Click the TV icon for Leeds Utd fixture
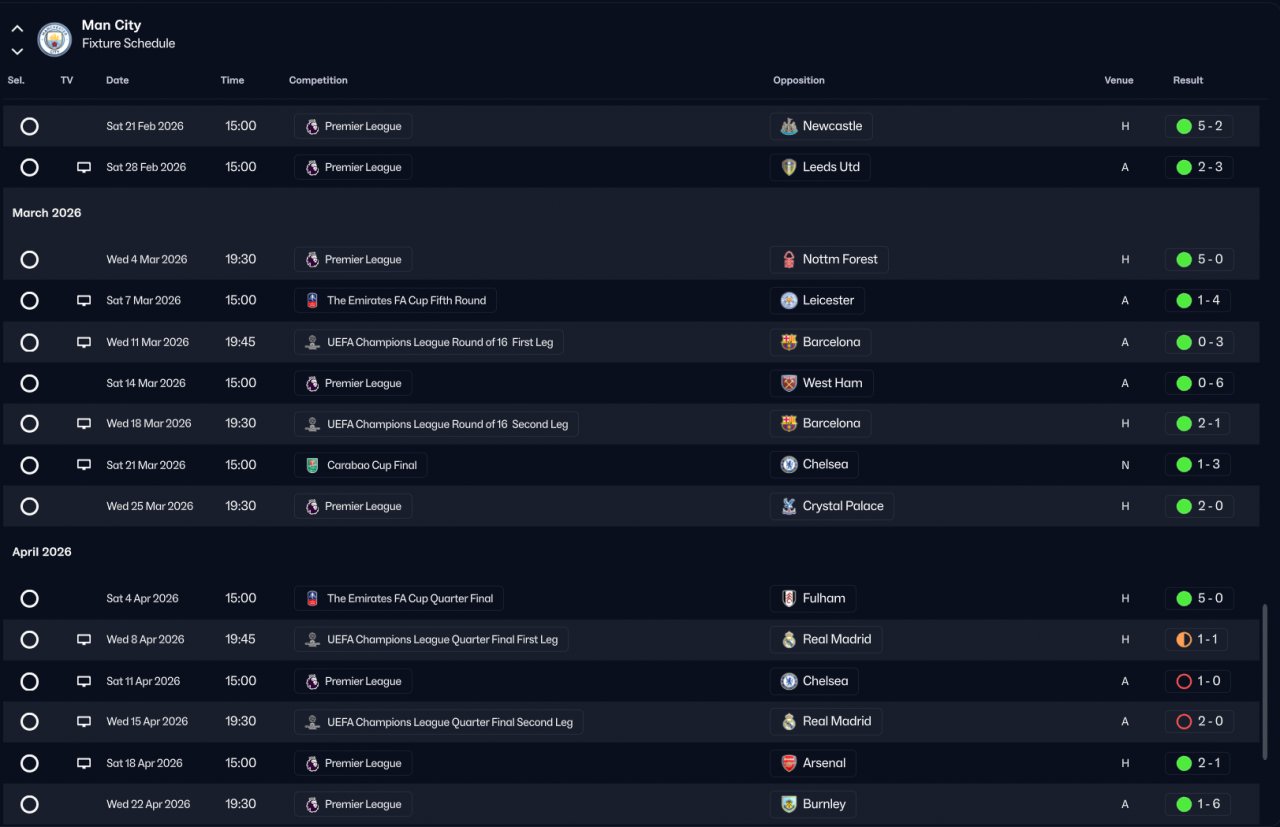Image resolution: width=1280 pixels, height=827 pixels. point(84,168)
